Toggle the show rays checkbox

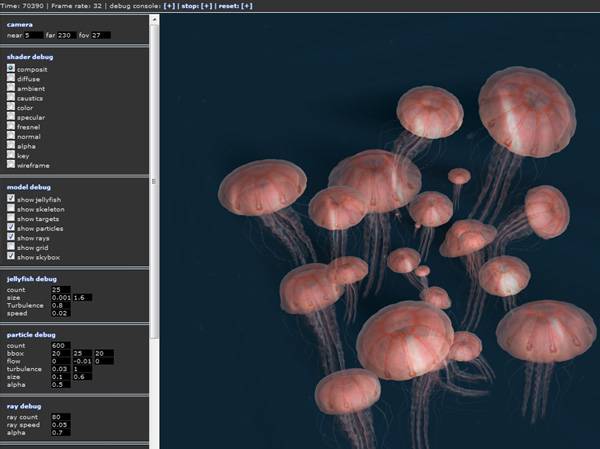(x=11, y=238)
